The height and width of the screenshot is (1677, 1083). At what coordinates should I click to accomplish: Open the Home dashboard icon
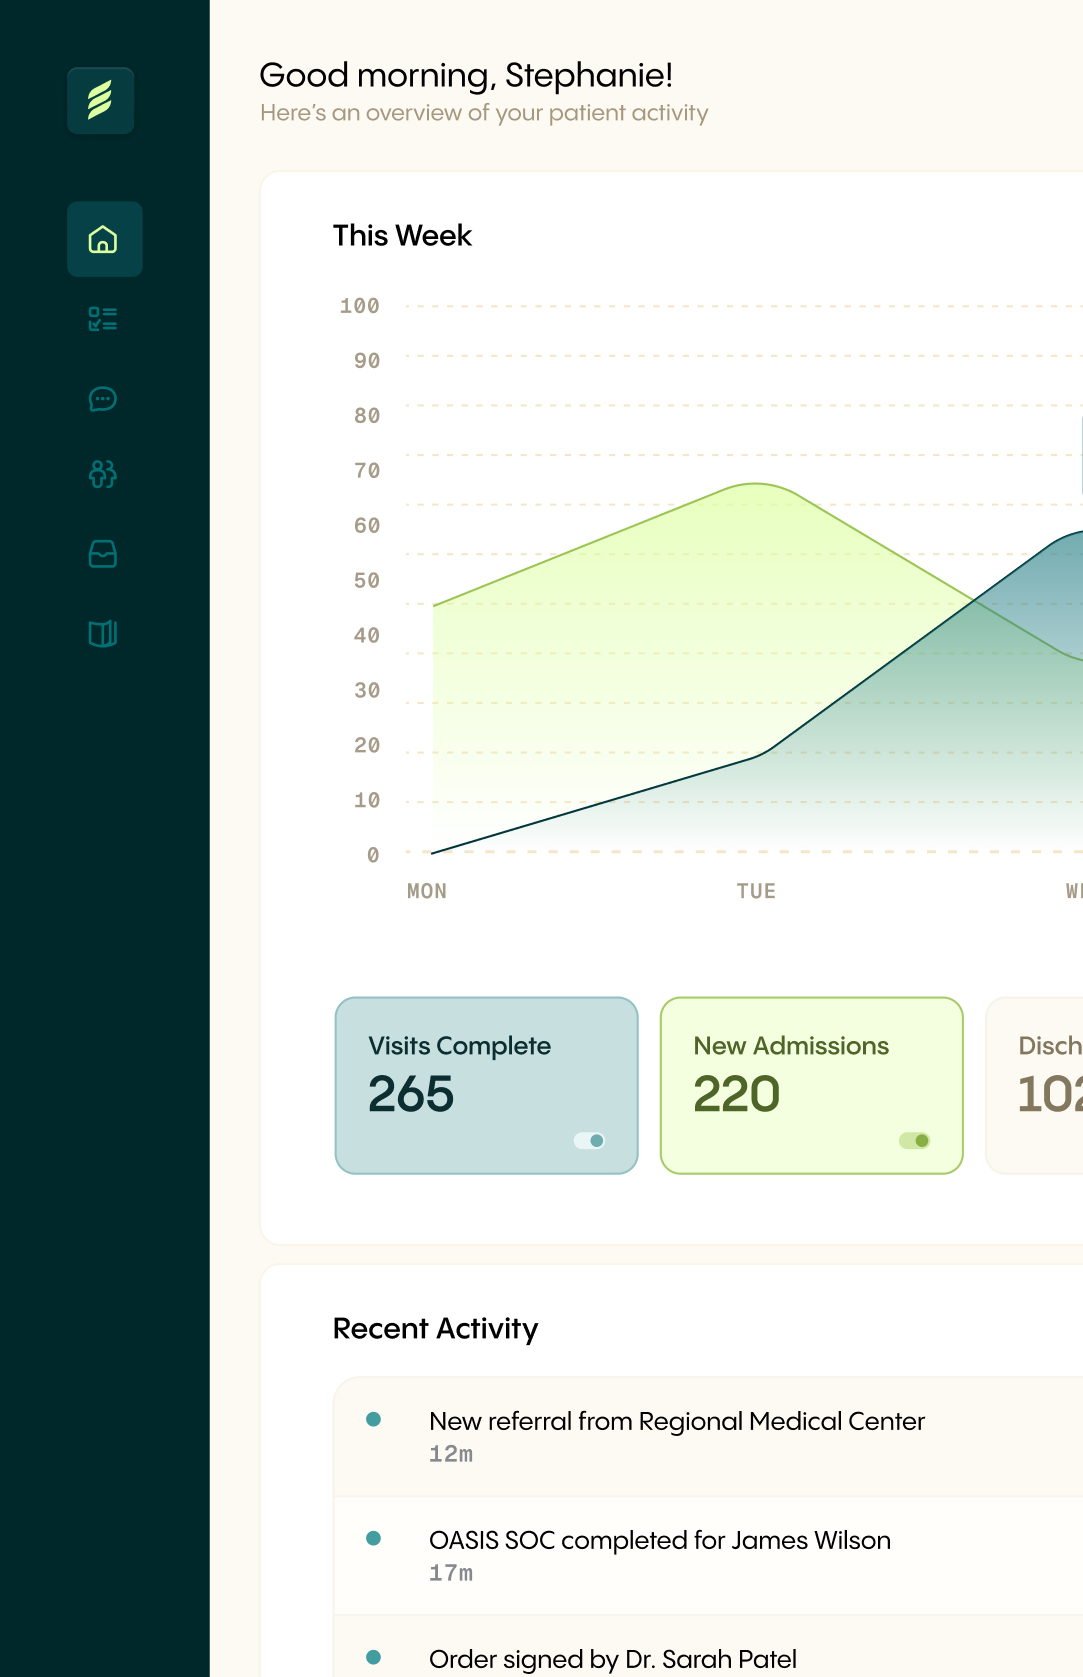[x=104, y=239]
